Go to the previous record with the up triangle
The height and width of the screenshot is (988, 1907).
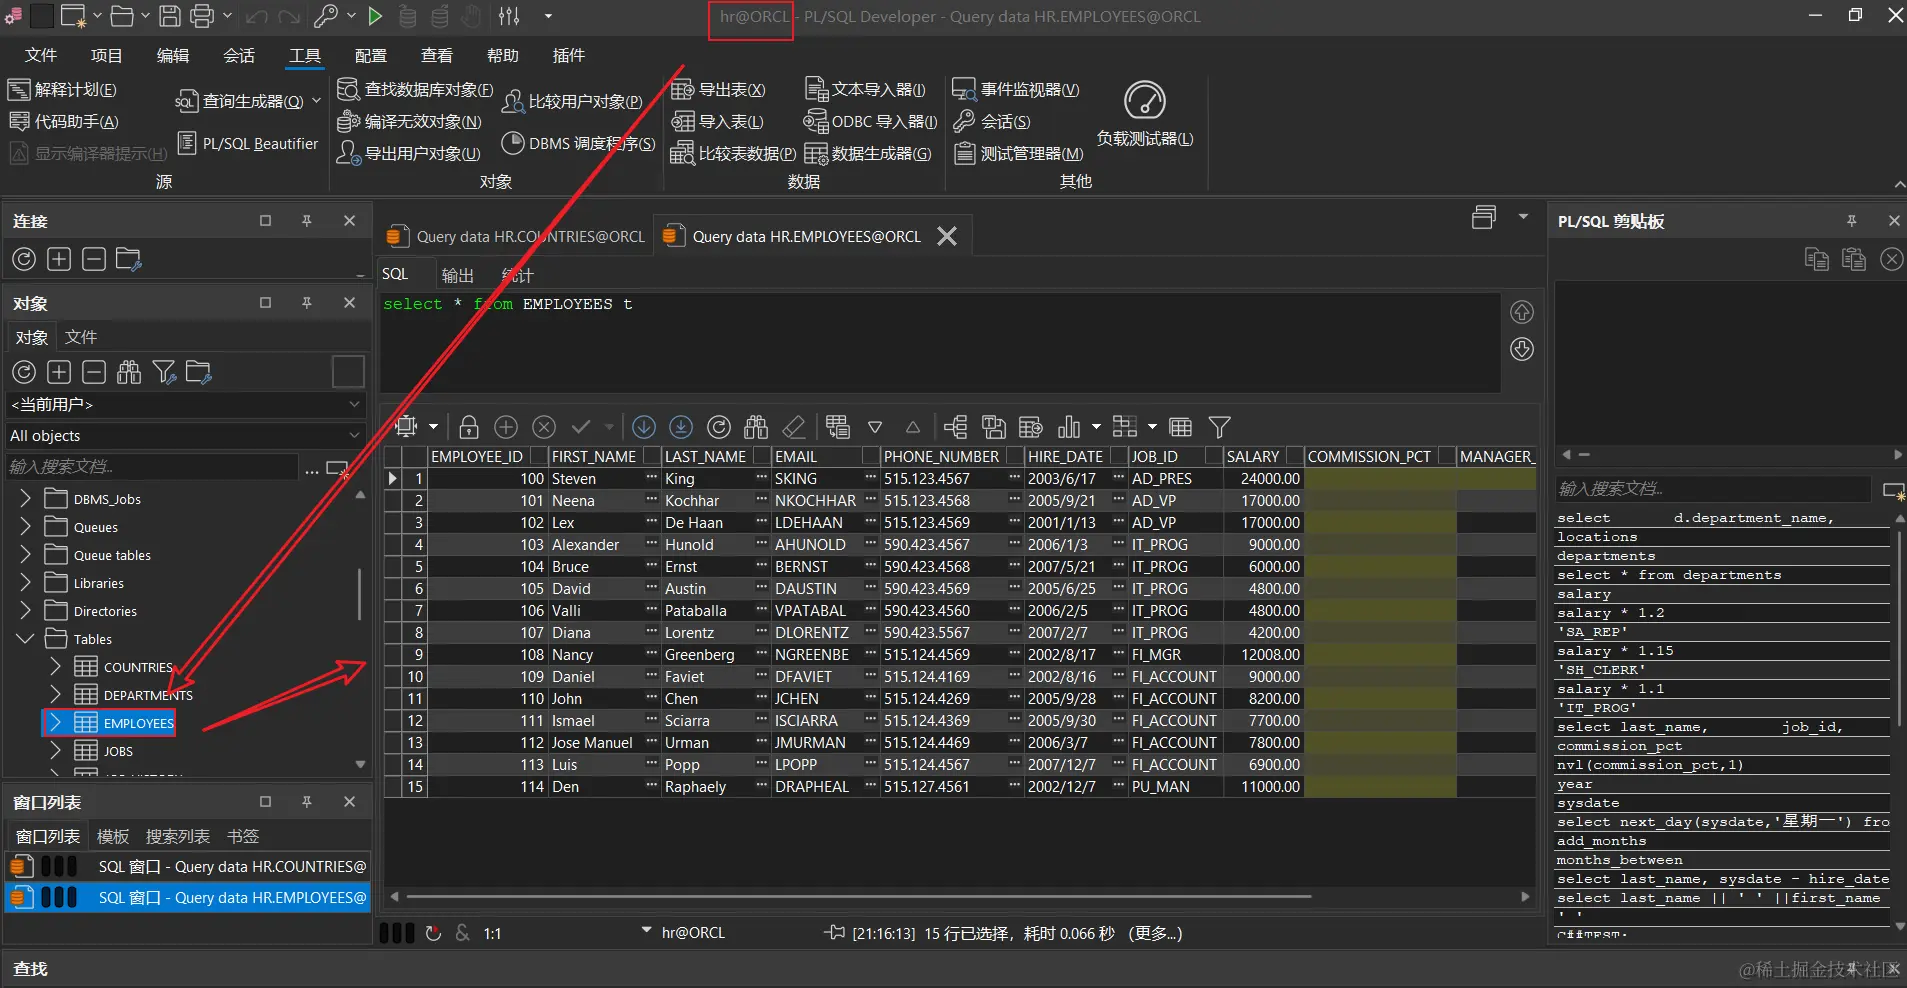coord(913,427)
